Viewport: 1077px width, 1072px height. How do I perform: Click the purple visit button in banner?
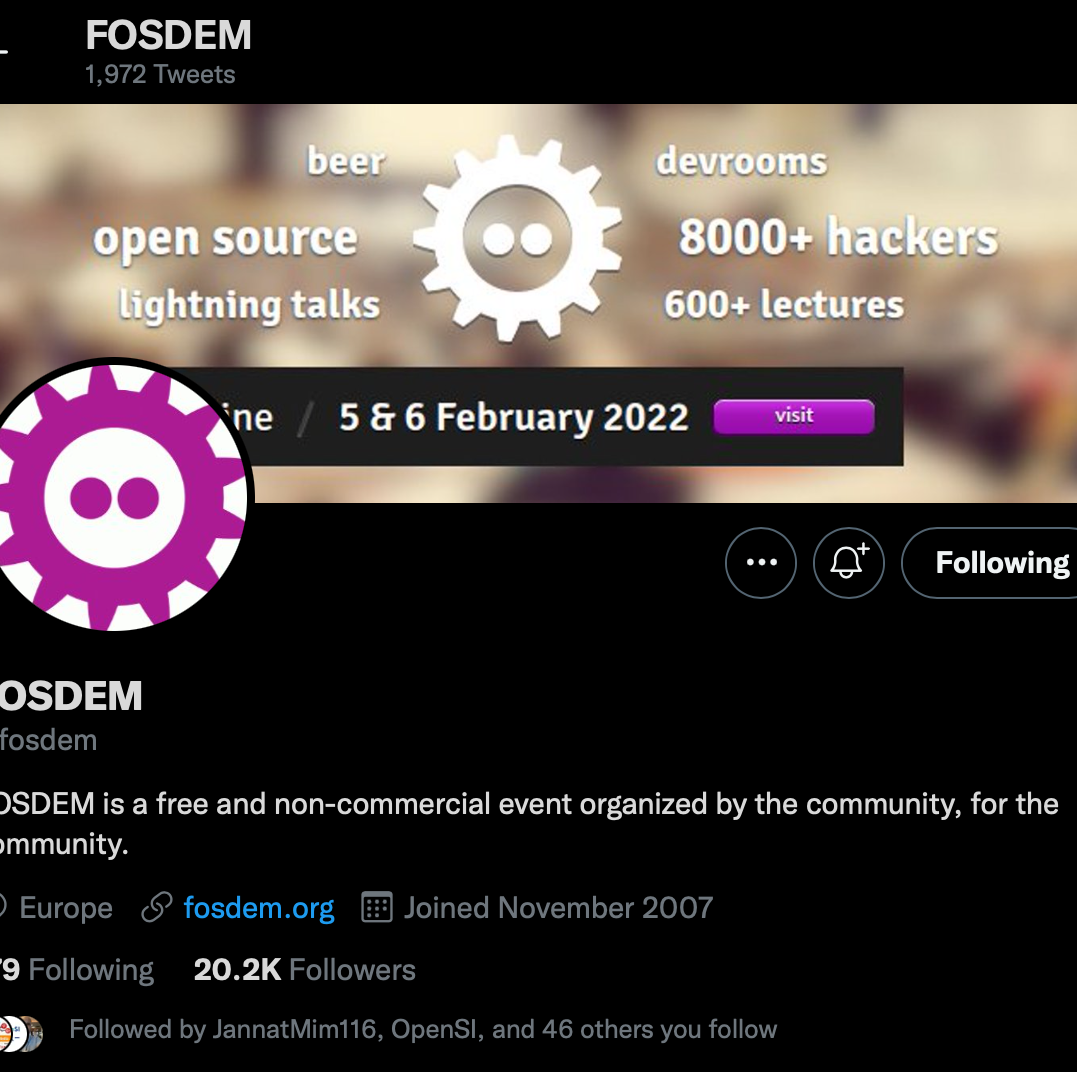[x=794, y=416]
